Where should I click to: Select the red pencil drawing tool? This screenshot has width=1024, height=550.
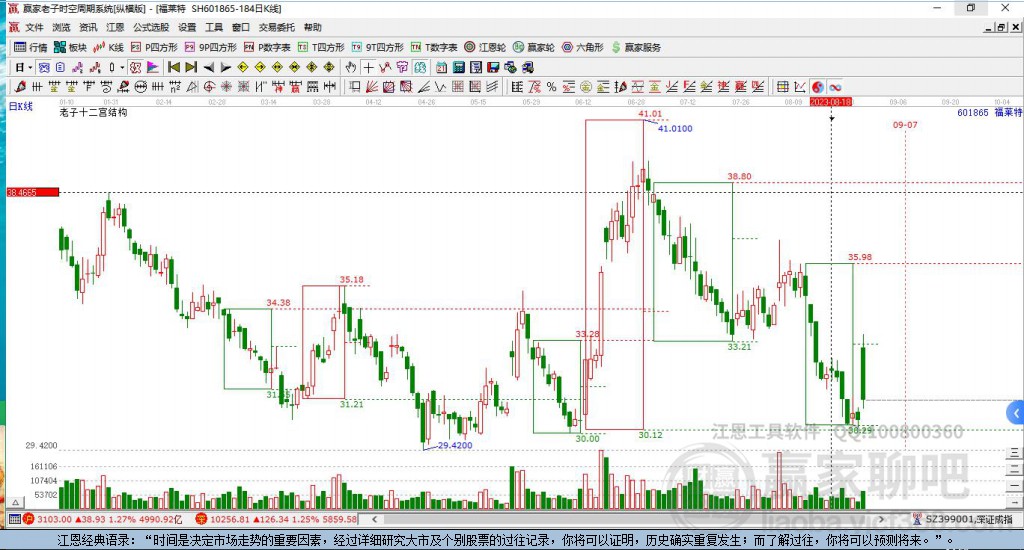pos(20,86)
